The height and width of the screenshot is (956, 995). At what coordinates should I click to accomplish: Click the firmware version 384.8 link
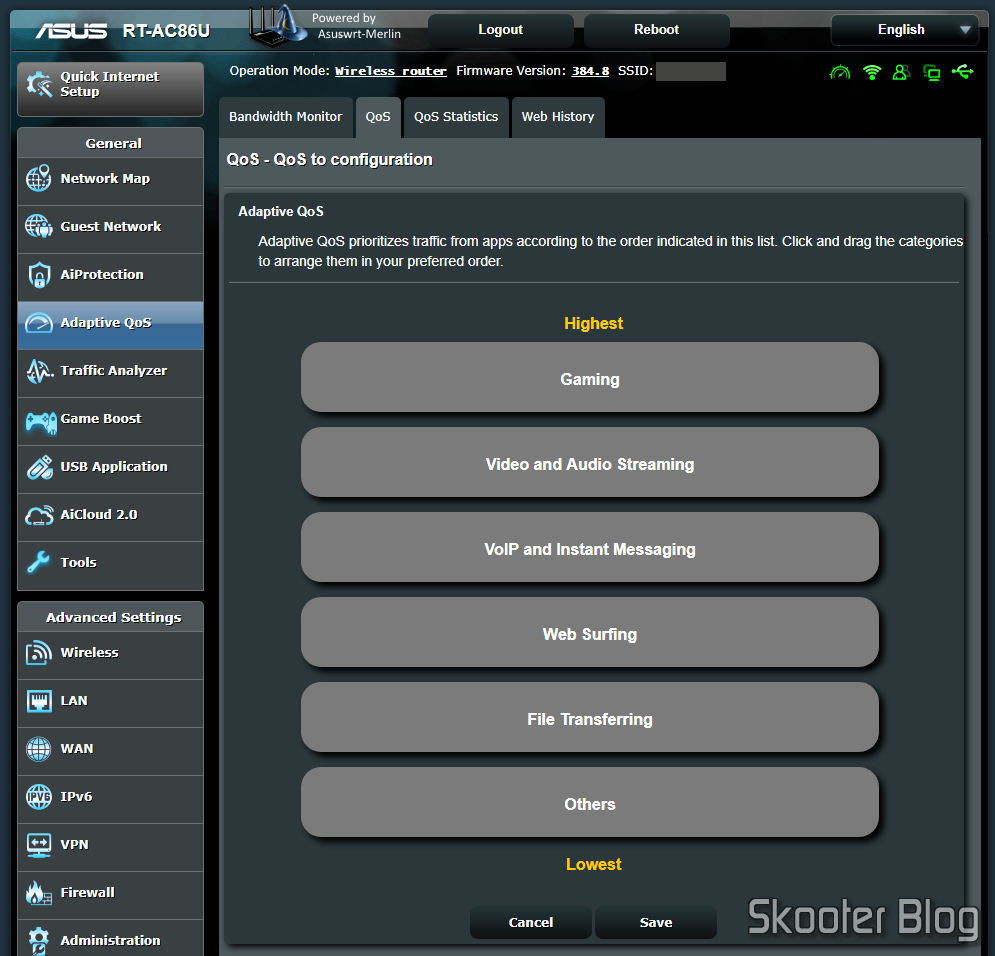coord(590,71)
